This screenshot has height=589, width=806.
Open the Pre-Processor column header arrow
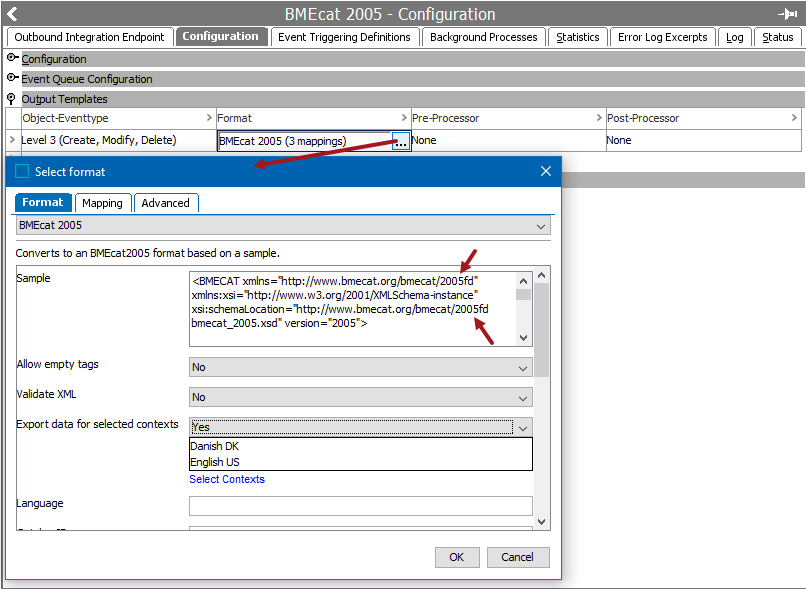599,118
